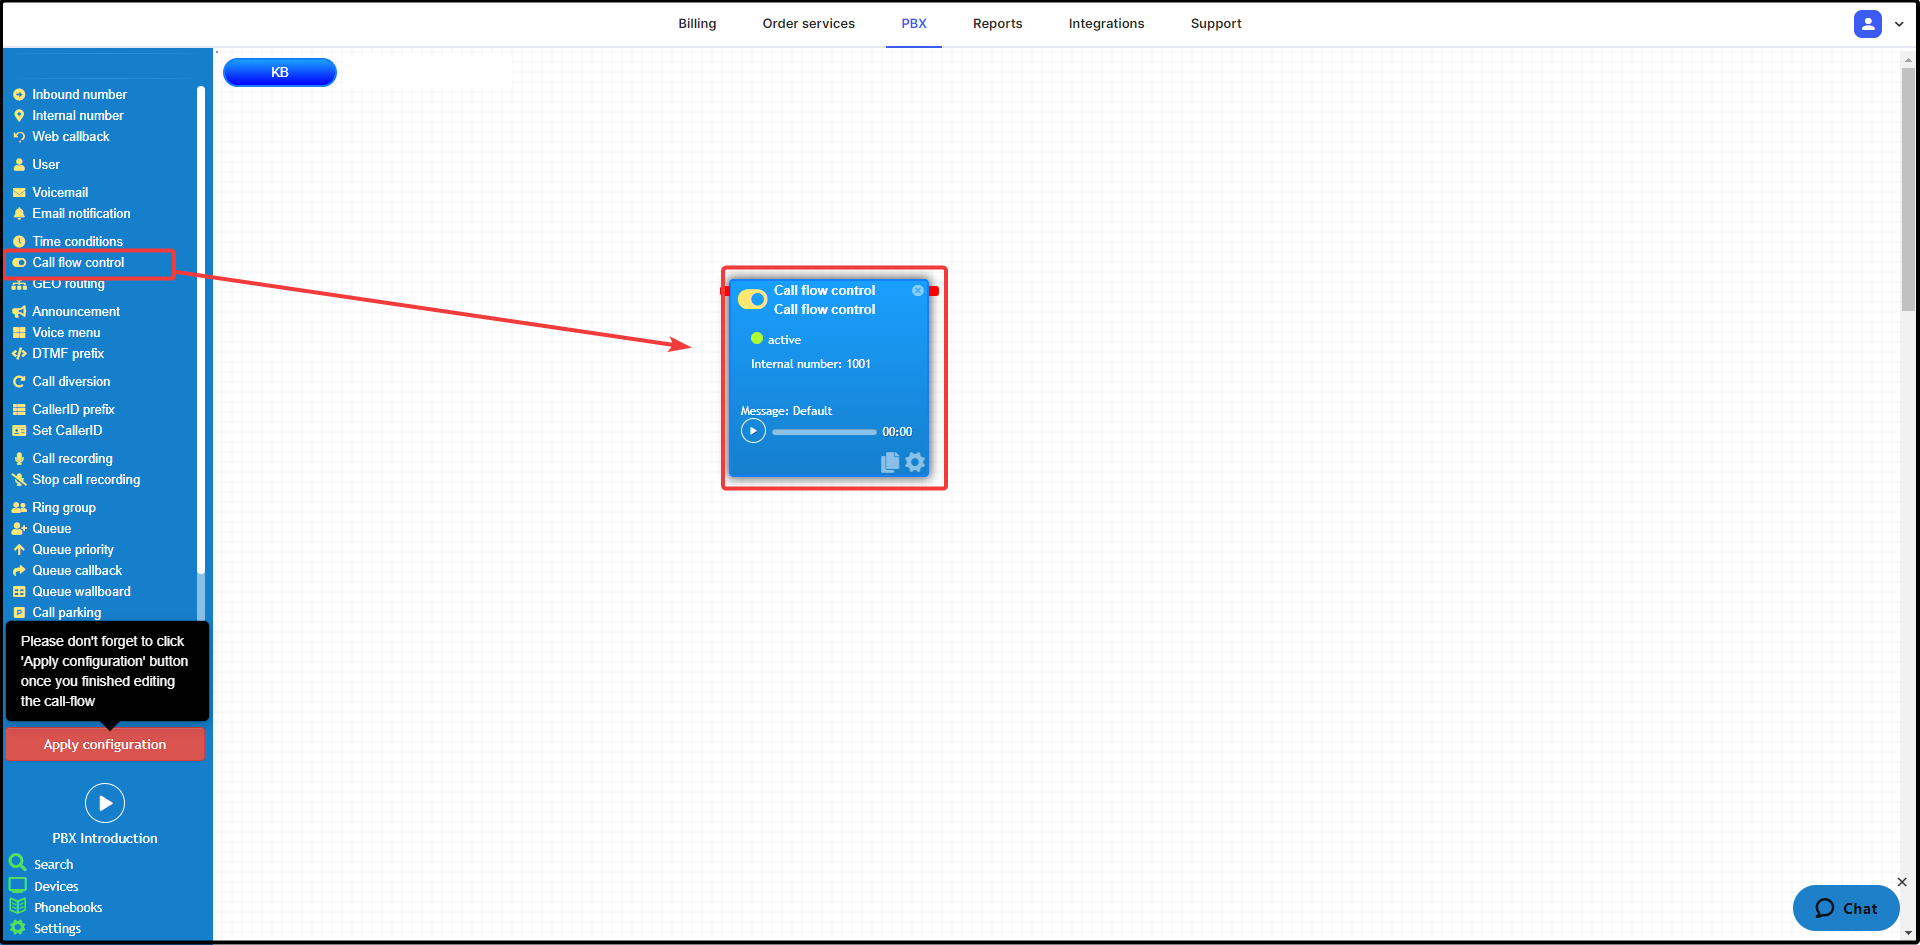Viewport: 1920px width, 945px height.
Task: Open the Reports menu
Action: [997, 24]
